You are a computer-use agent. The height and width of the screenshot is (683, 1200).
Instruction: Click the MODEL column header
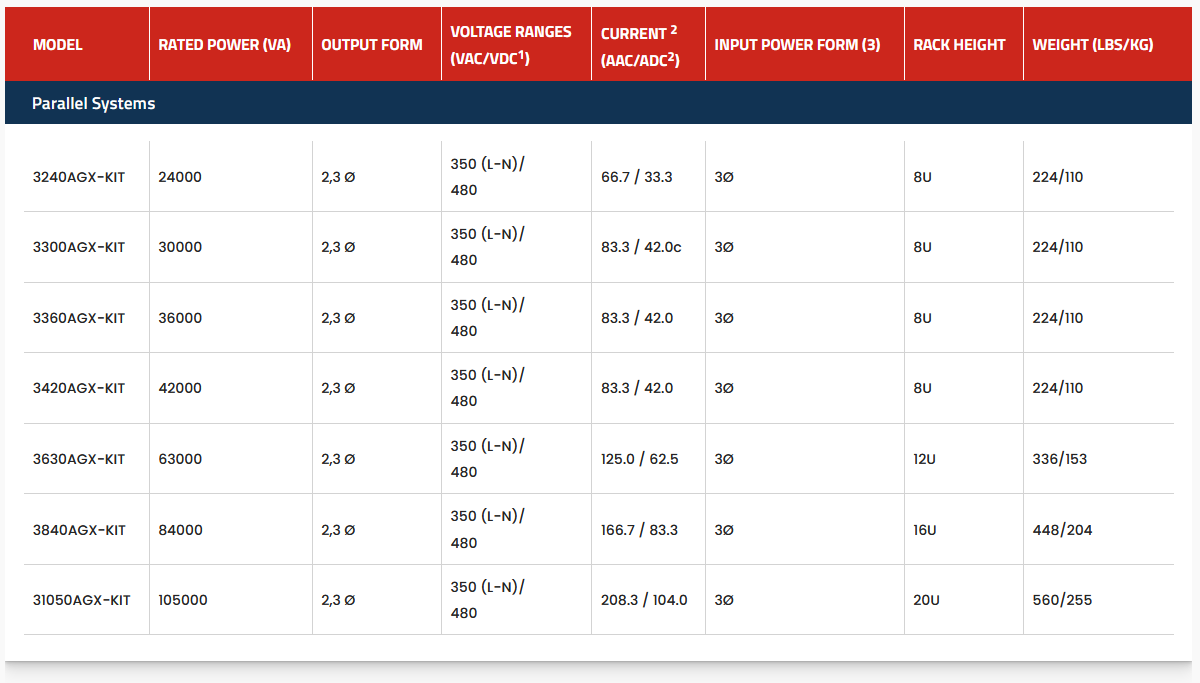click(58, 45)
